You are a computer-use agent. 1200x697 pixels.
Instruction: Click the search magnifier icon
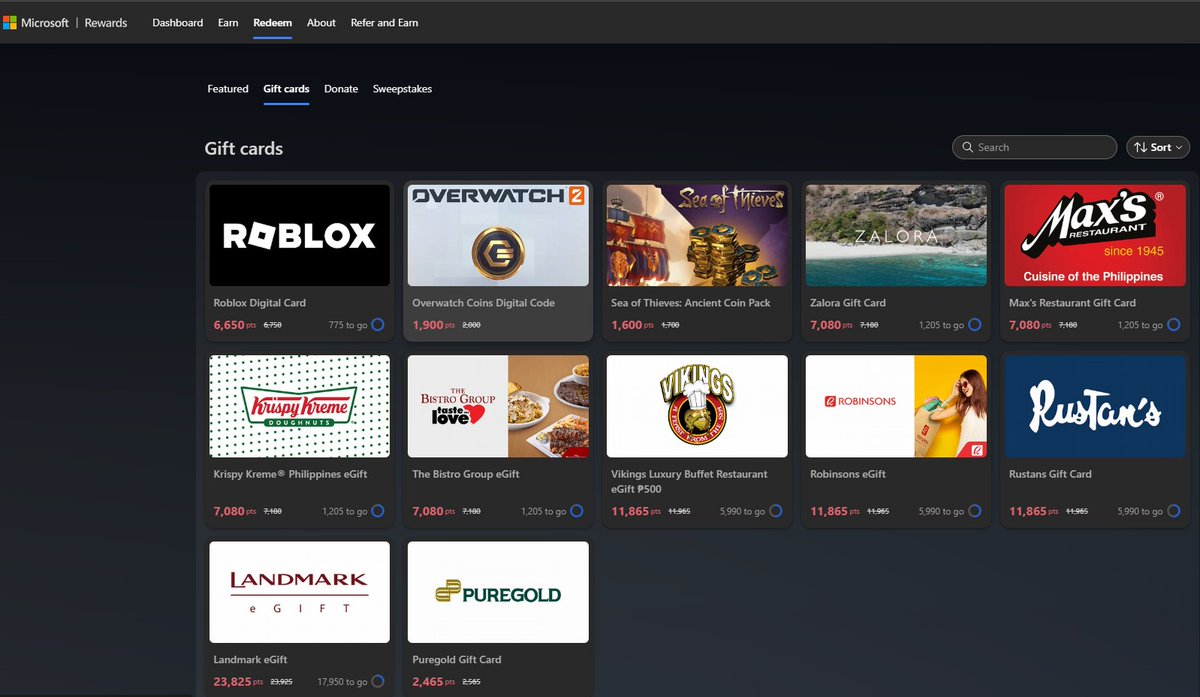(967, 147)
